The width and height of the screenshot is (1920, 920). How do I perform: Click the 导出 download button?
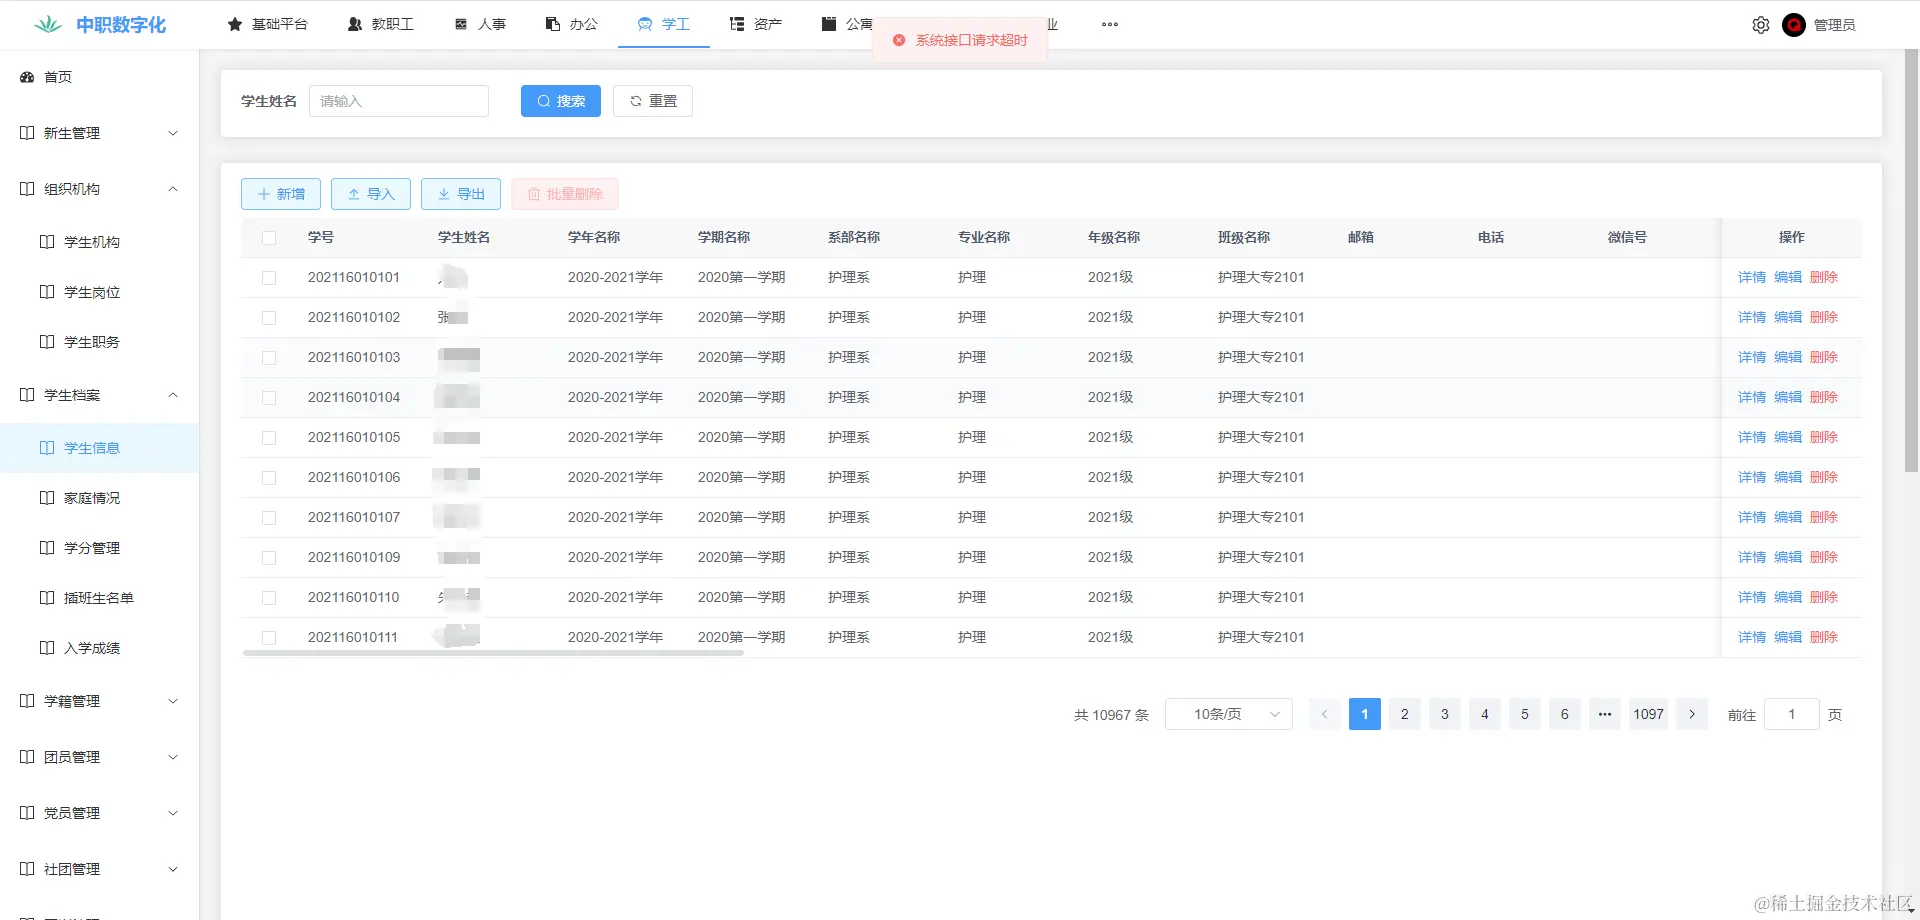tap(461, 194)
